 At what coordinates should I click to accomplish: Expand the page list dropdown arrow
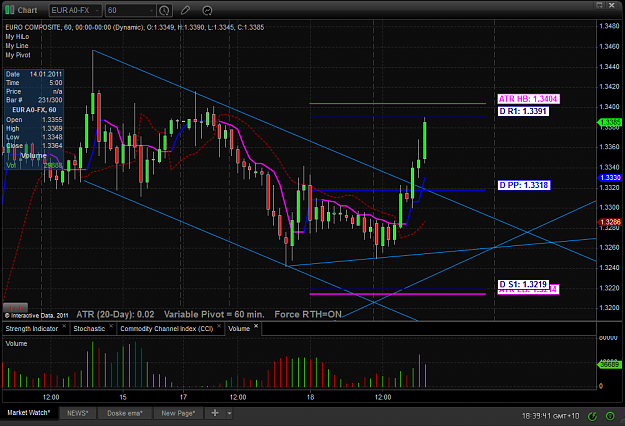point(230,414)
